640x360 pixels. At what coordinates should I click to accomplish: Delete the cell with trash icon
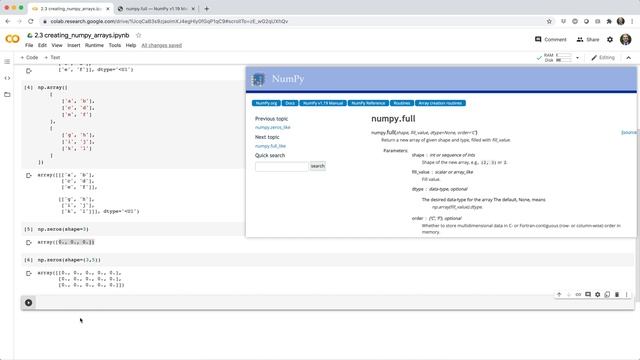point(617,294)
